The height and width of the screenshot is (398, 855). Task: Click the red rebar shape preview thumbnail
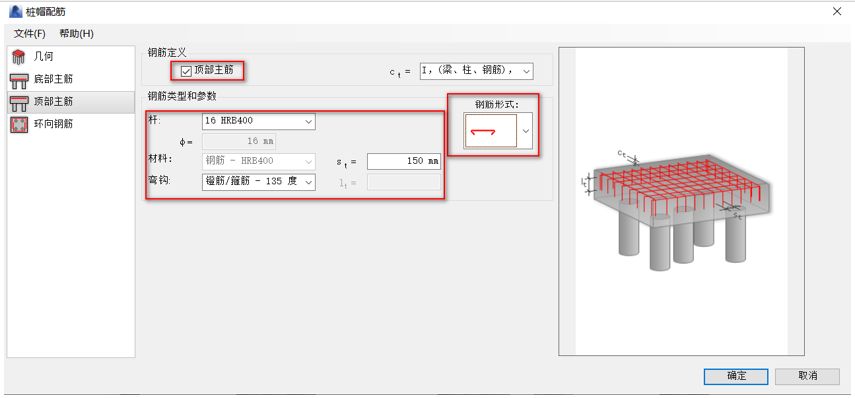click(490, 131)
